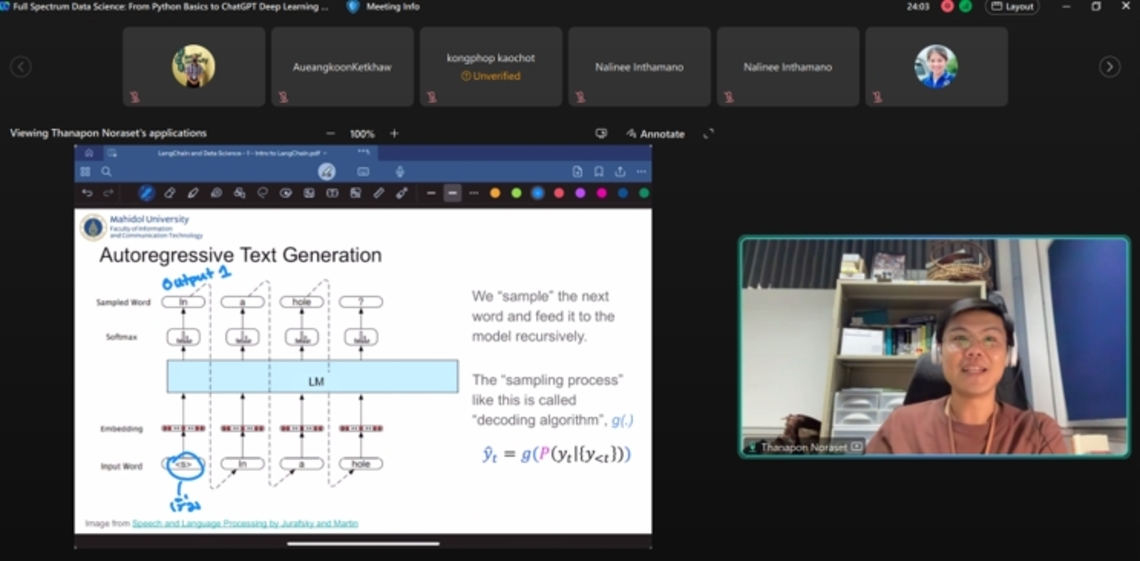Click the microphone icon in PDF app

tap(400, 172)
